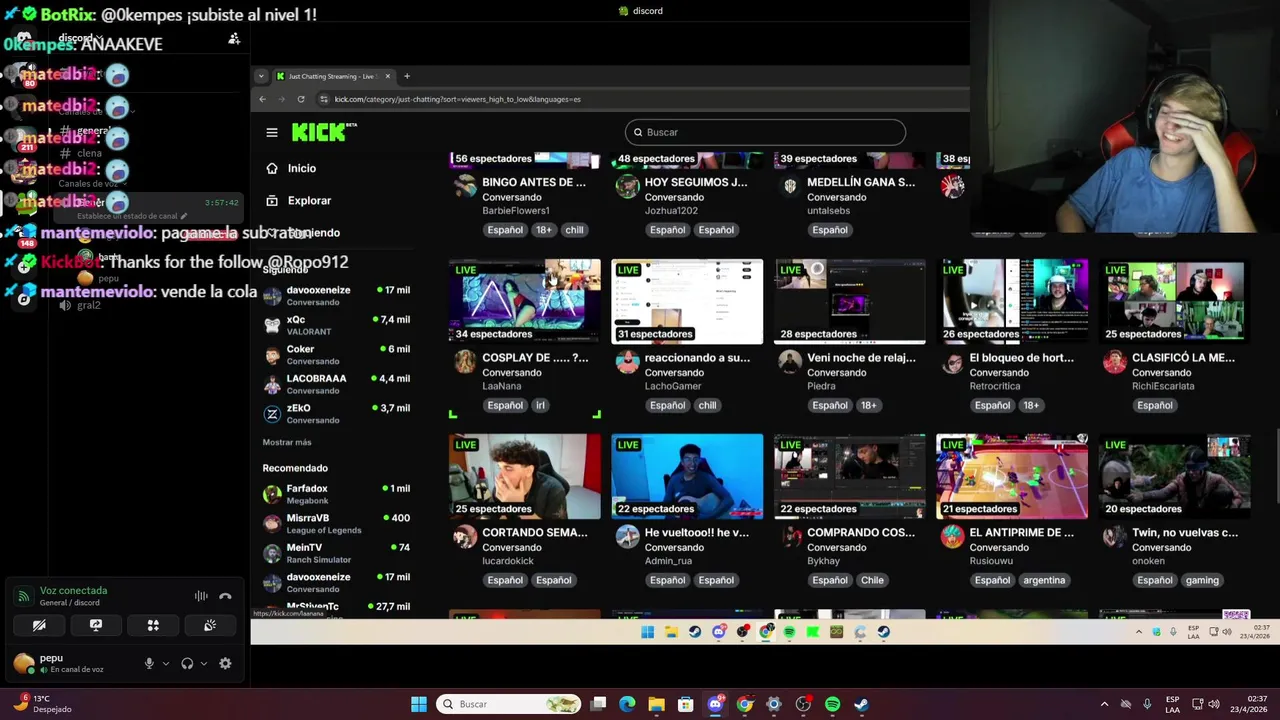Open Veni noche de relaj stream thumbnail
This screenshot has height=720, width=1280.
[849, 301]
